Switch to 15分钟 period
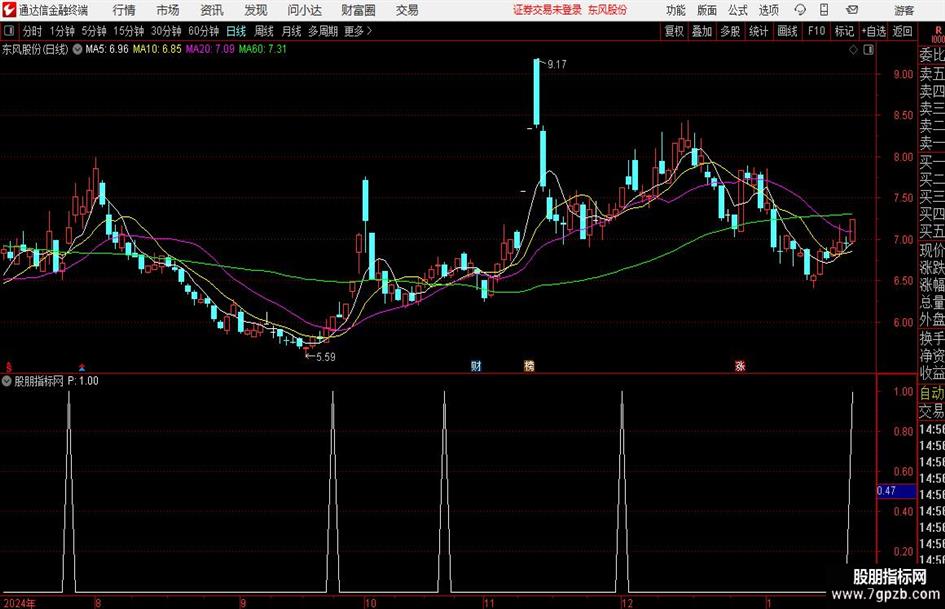Viewport: 945px width, 609px height. coord(128,31)
